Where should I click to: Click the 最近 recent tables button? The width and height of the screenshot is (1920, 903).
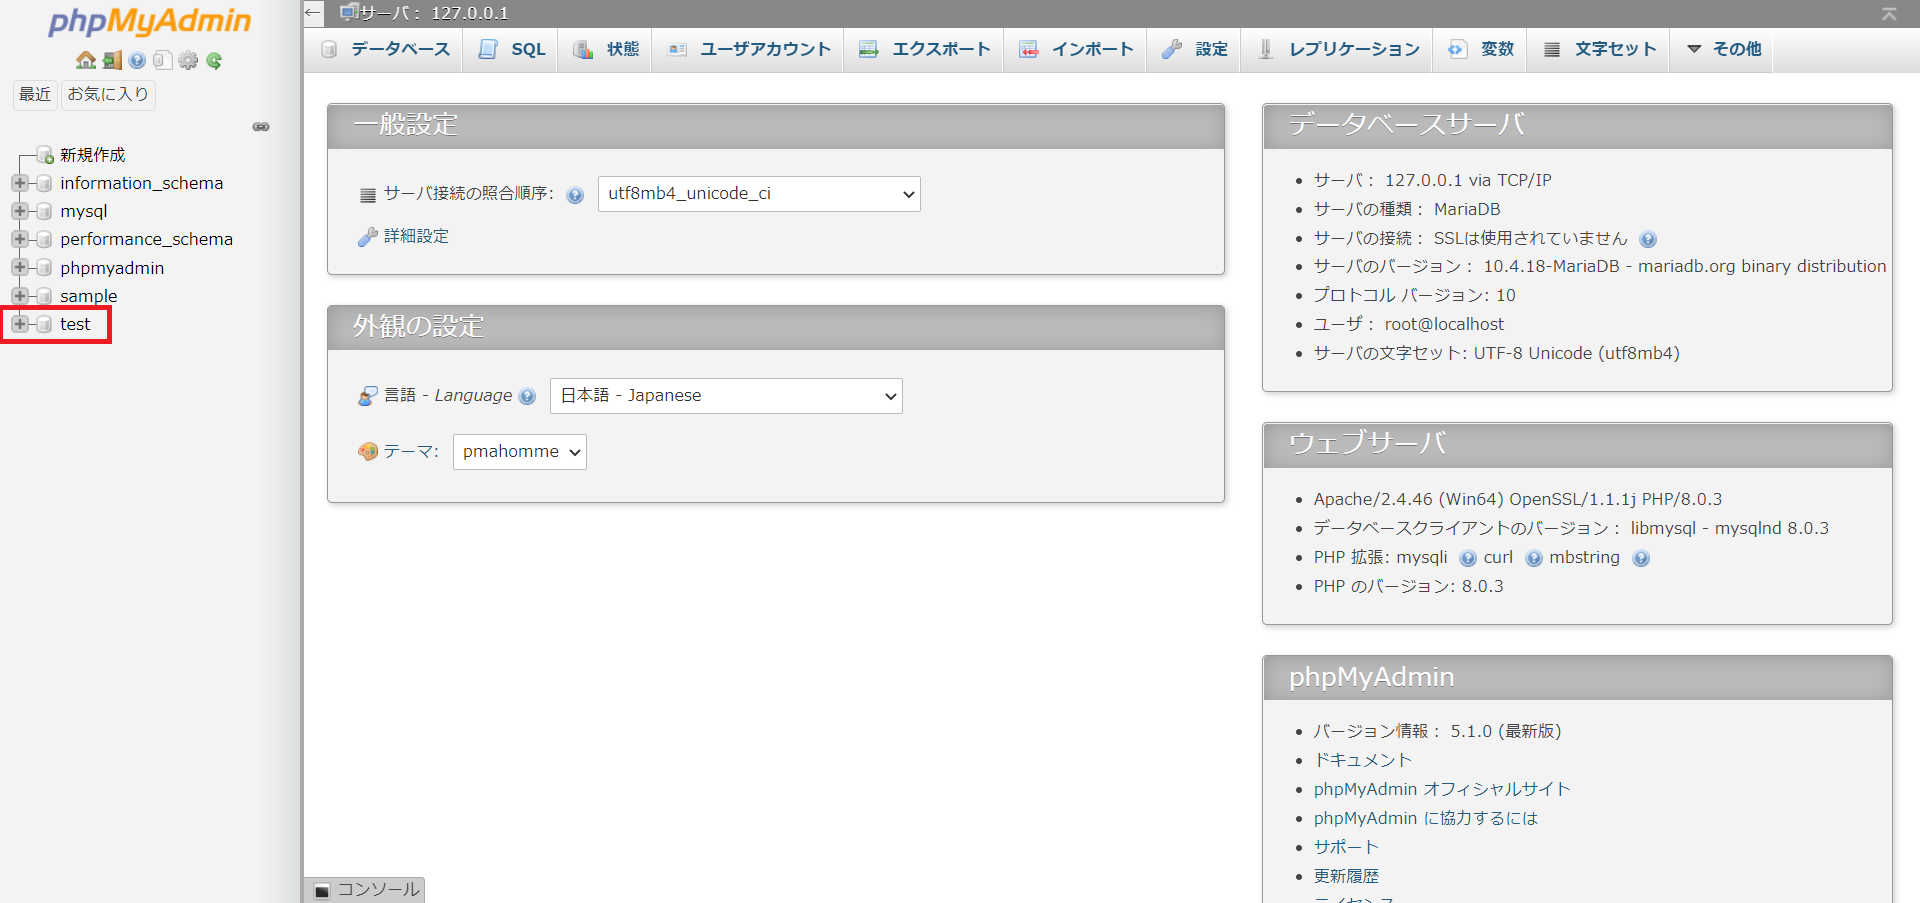(x=35, y=94)
